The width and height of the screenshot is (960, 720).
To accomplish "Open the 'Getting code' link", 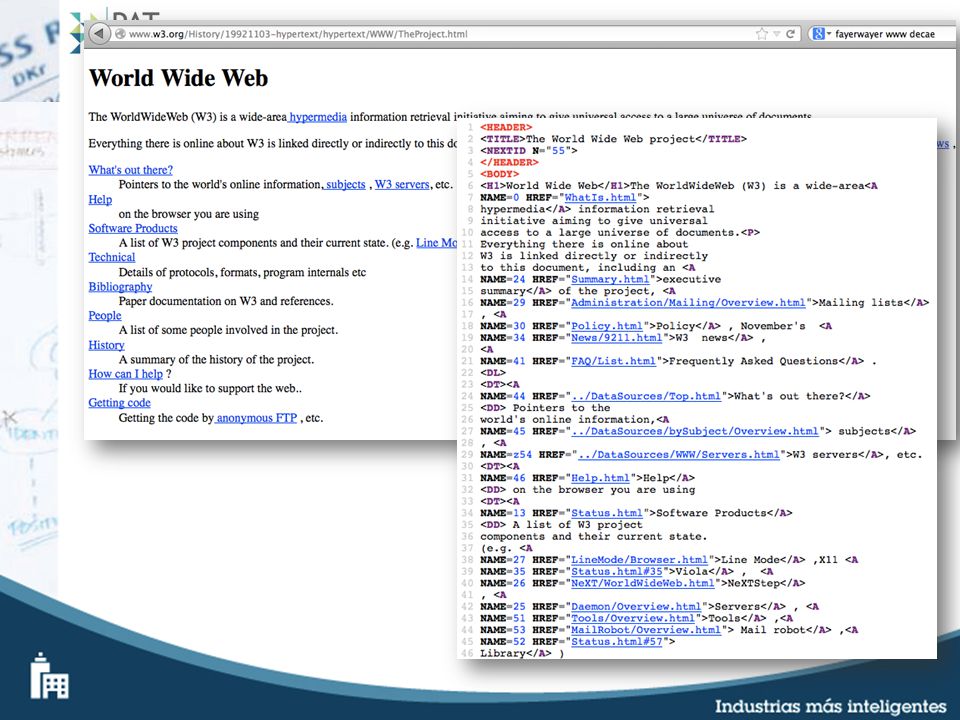I will click(x=119, y=403).
